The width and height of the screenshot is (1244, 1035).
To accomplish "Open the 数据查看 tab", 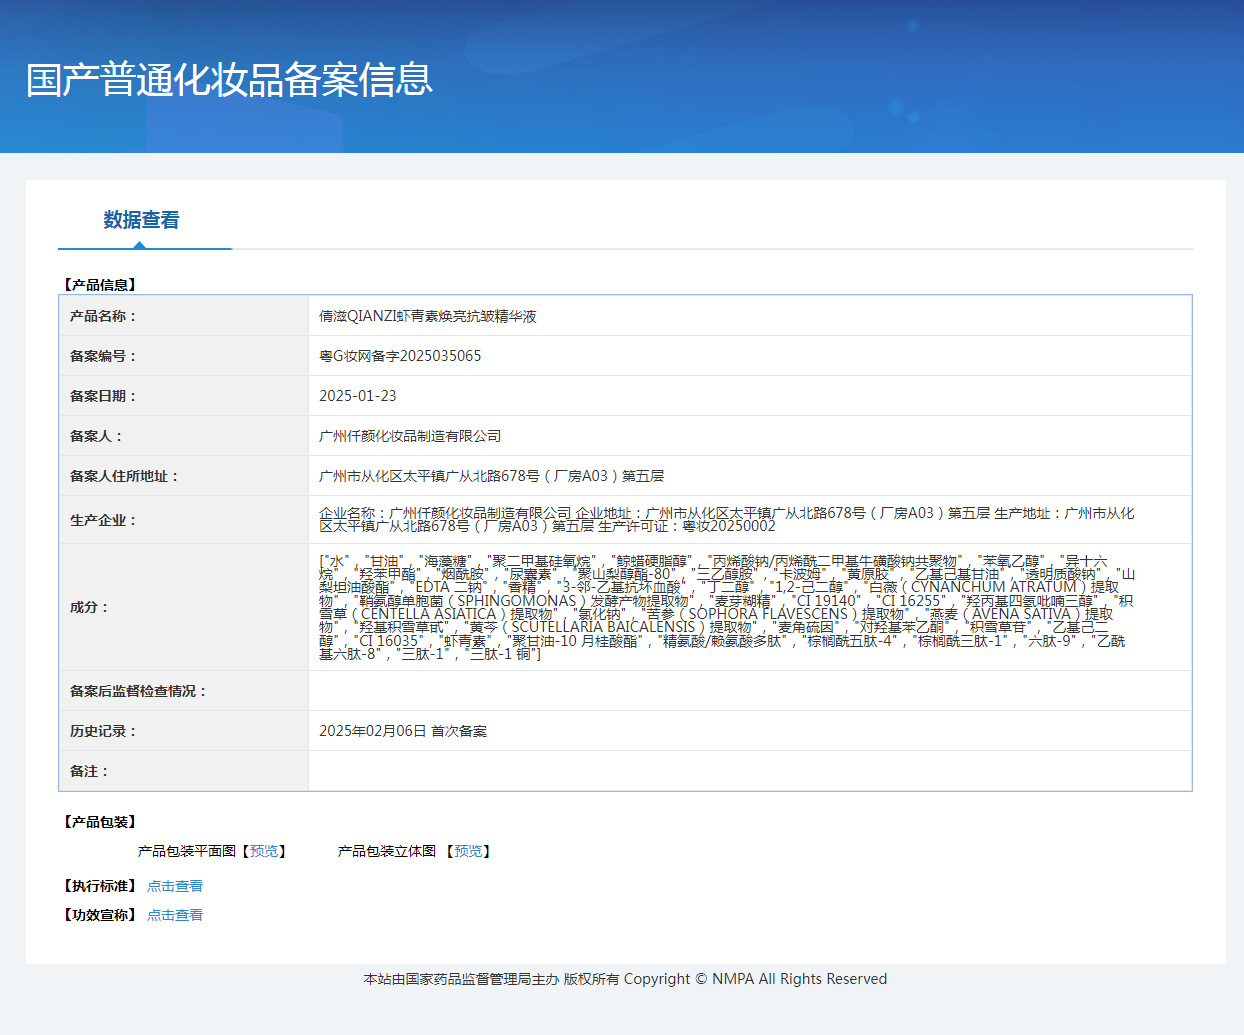I will [142, 220].
